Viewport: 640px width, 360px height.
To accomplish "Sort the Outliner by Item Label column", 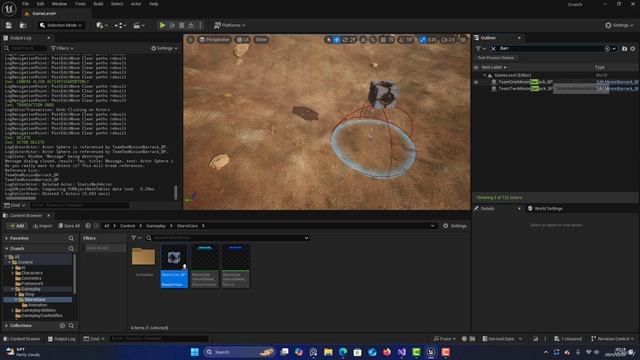I will click(493, 67).
